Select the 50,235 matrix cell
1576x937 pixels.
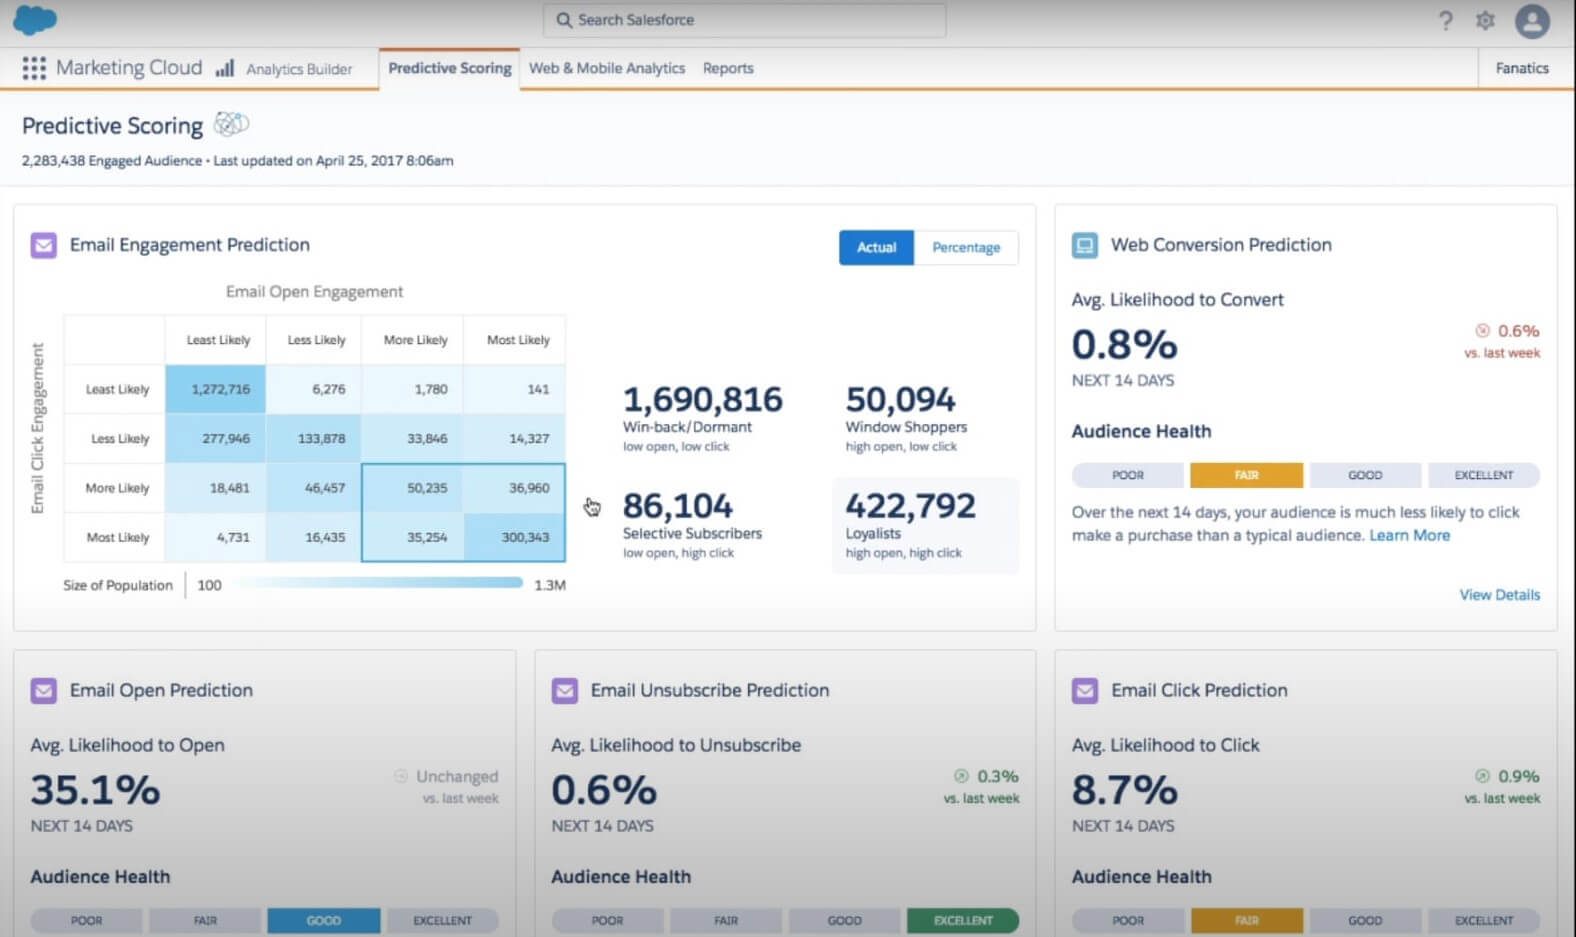414,488
